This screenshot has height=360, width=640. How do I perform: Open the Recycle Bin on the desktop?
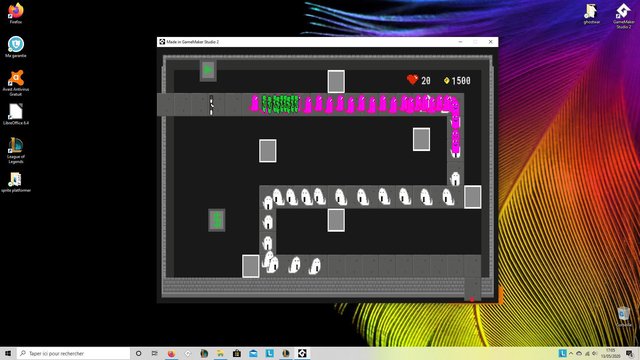pyautogui.click(x=623, y=317)
